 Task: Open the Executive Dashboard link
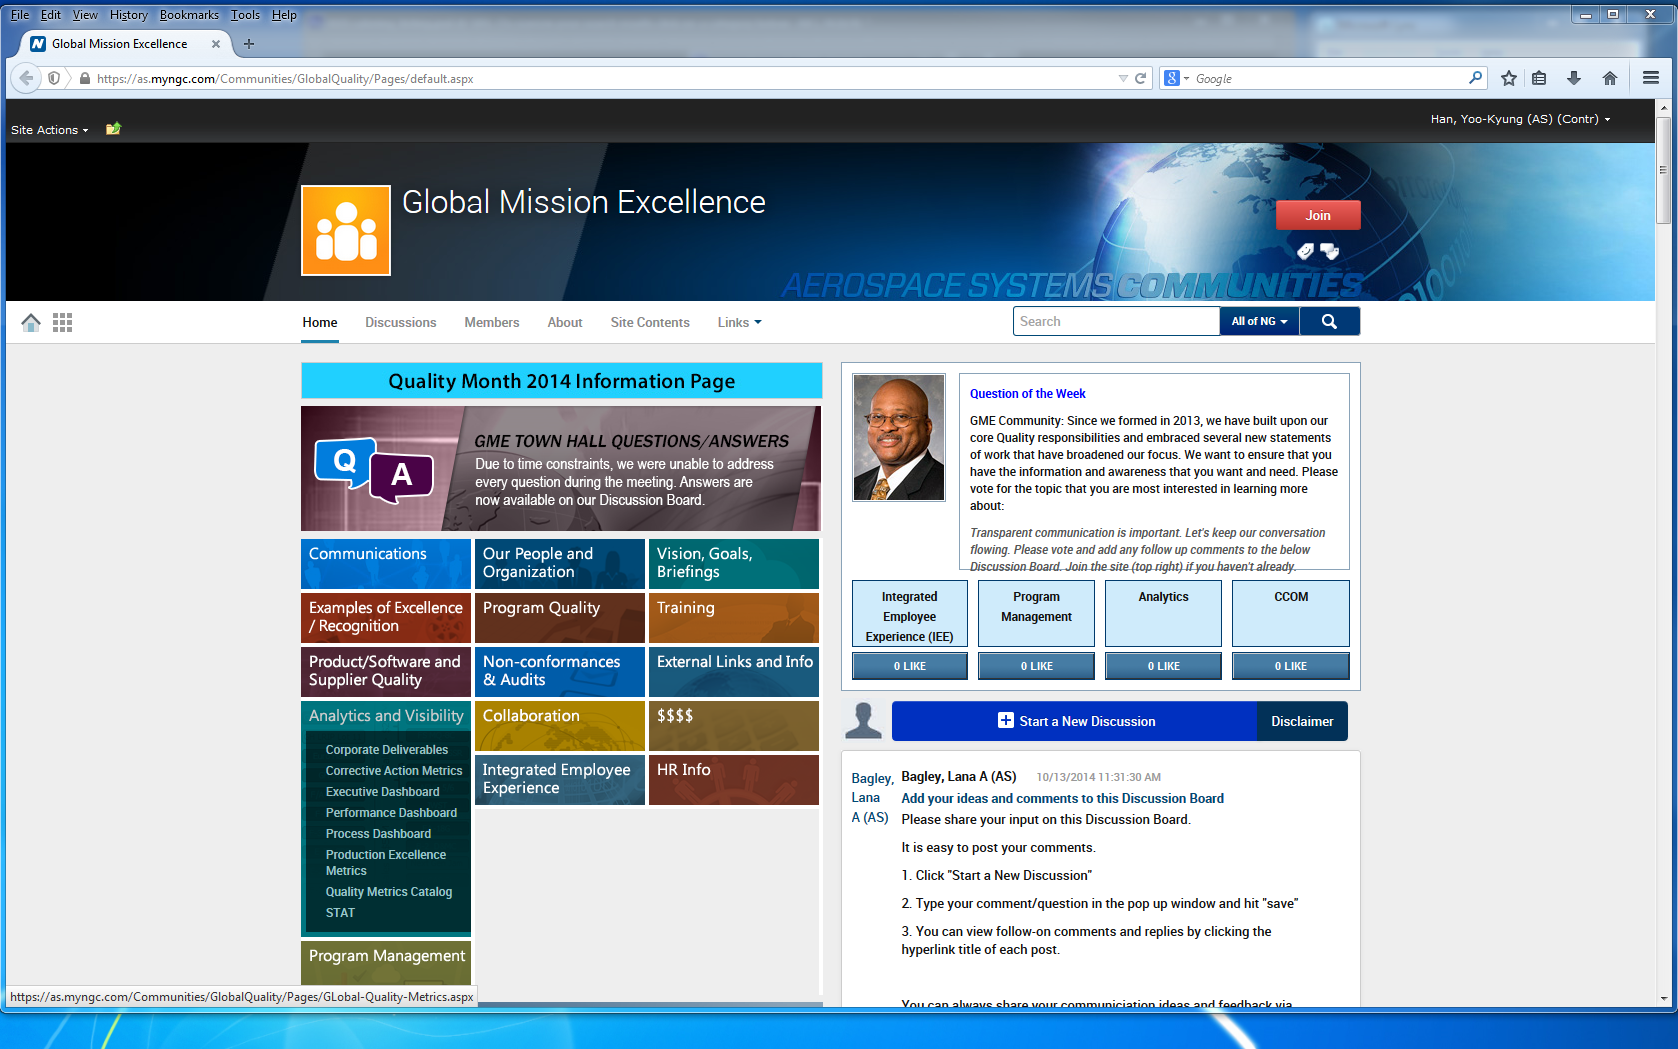tap(382, 792)
